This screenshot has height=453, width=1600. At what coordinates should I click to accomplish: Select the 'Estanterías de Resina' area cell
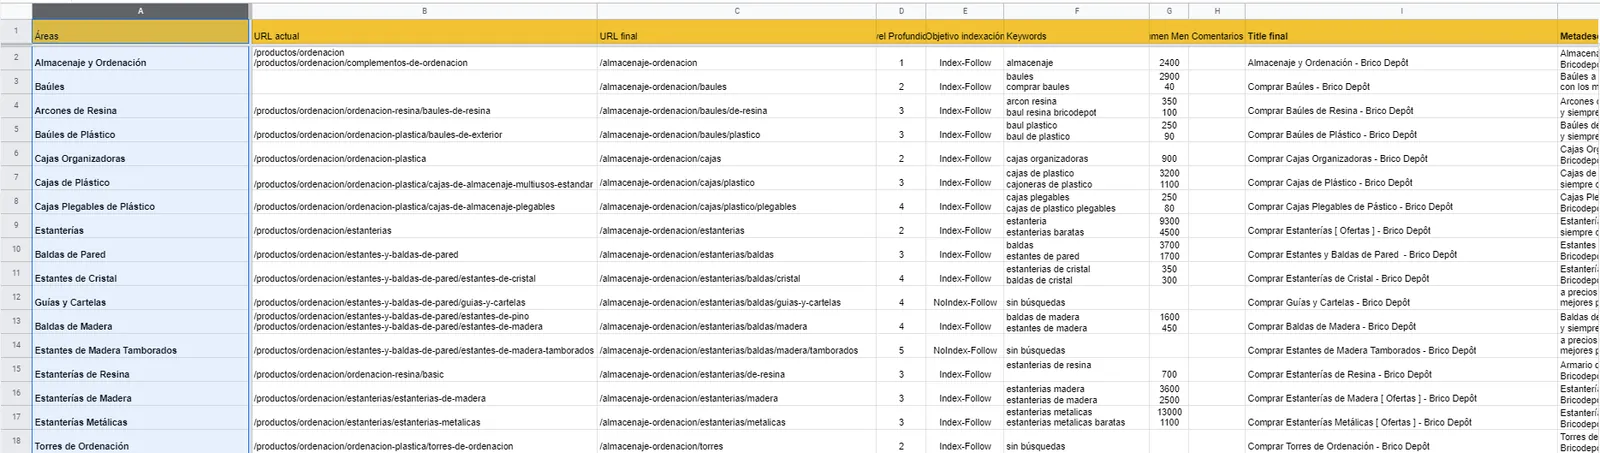[x=140, y=370]
